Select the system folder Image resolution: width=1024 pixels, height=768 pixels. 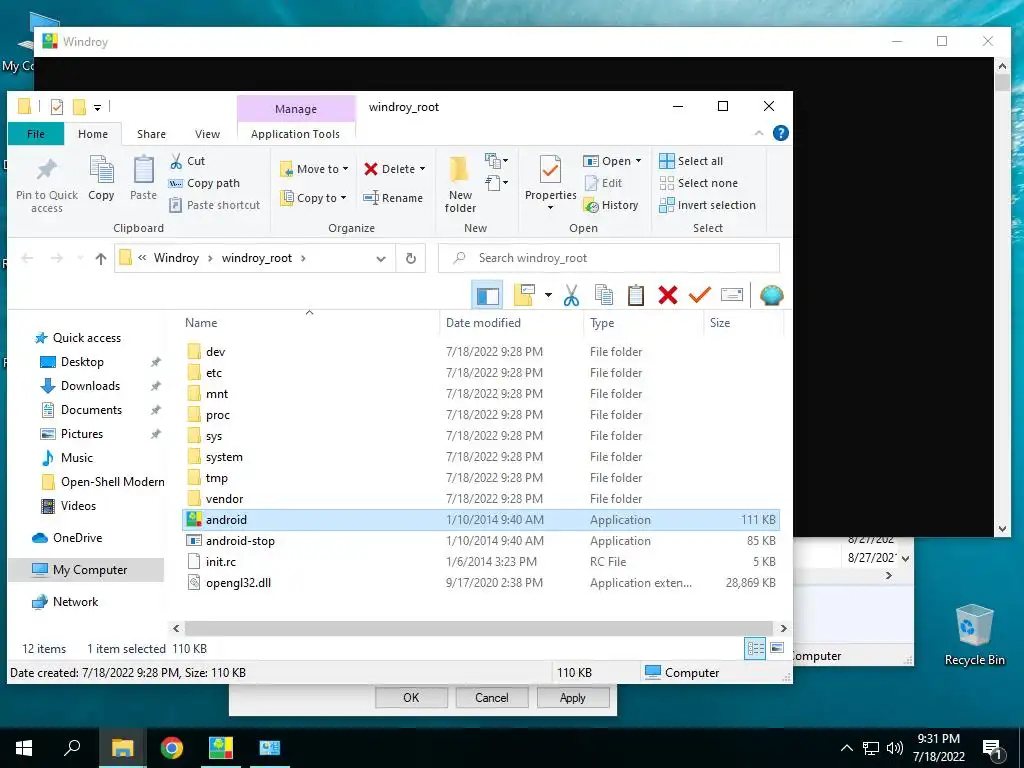pos(480,456)
